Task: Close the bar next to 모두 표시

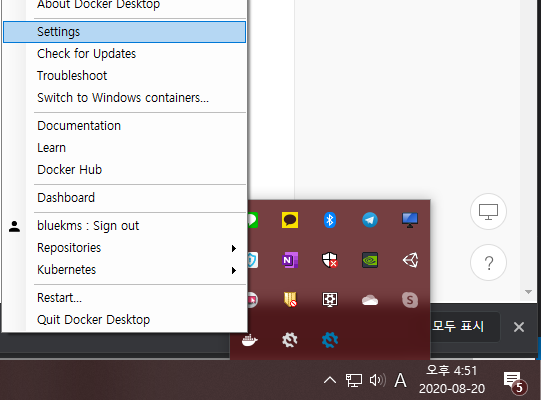Action: tap(519, 327)
